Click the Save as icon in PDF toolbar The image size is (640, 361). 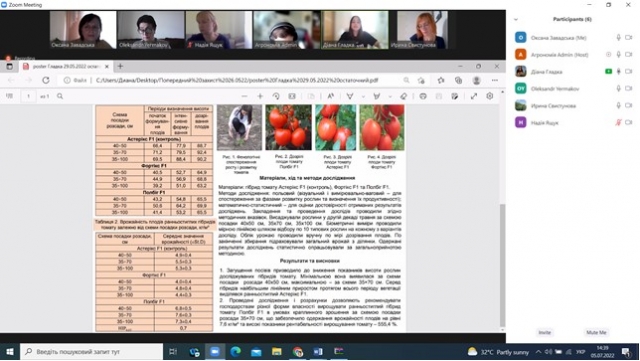(455, 96)
